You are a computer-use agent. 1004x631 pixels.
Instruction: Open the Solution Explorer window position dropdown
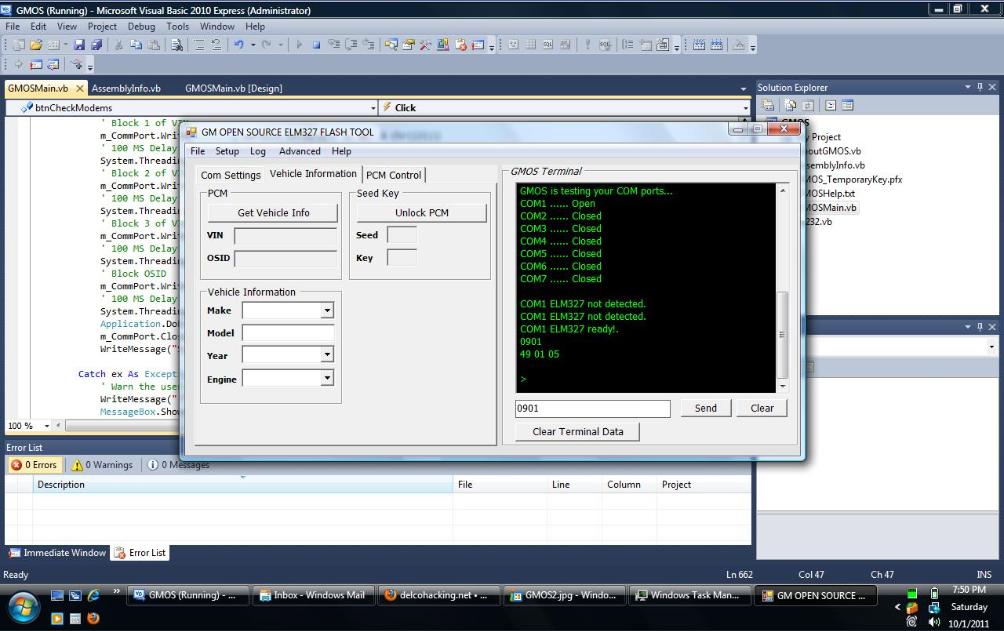pyautogui.click(x=968, y=87)
